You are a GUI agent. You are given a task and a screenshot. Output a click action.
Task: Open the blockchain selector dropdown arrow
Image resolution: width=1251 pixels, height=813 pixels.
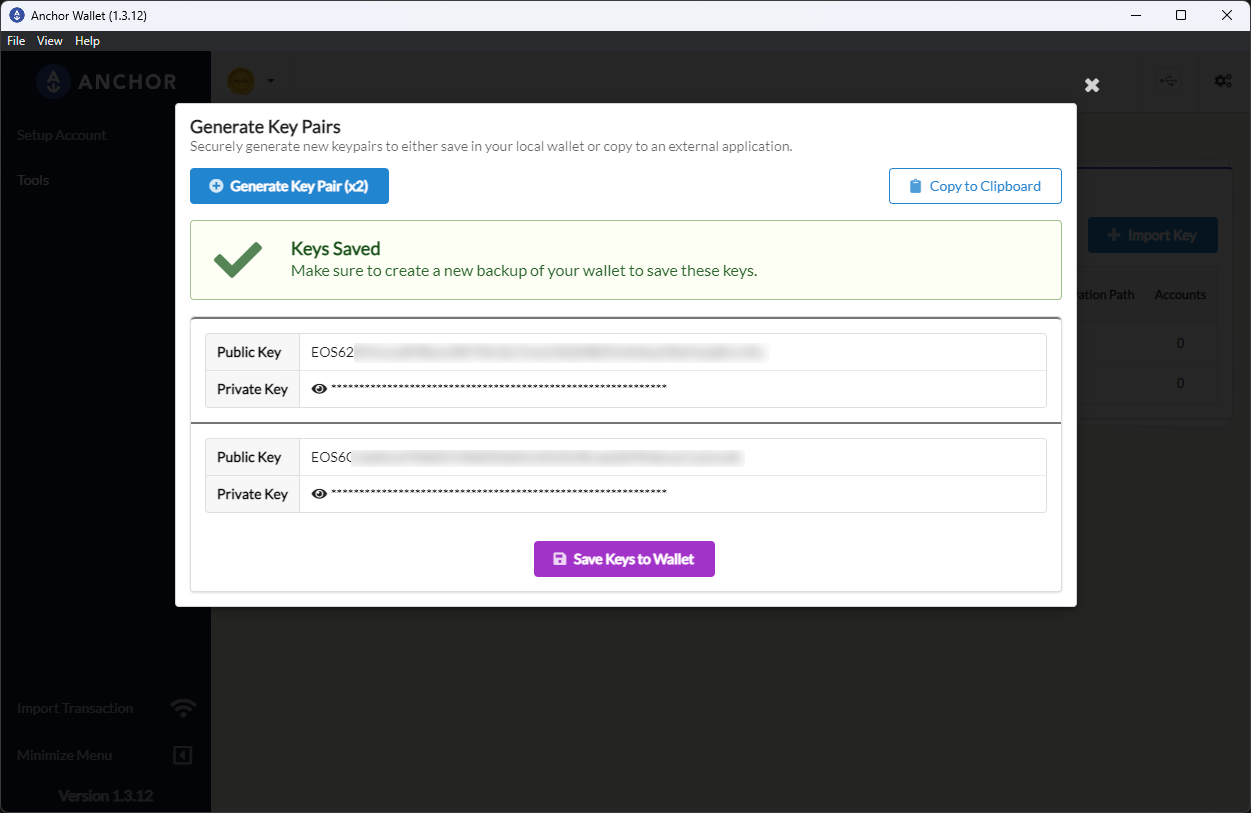[268, 80]
